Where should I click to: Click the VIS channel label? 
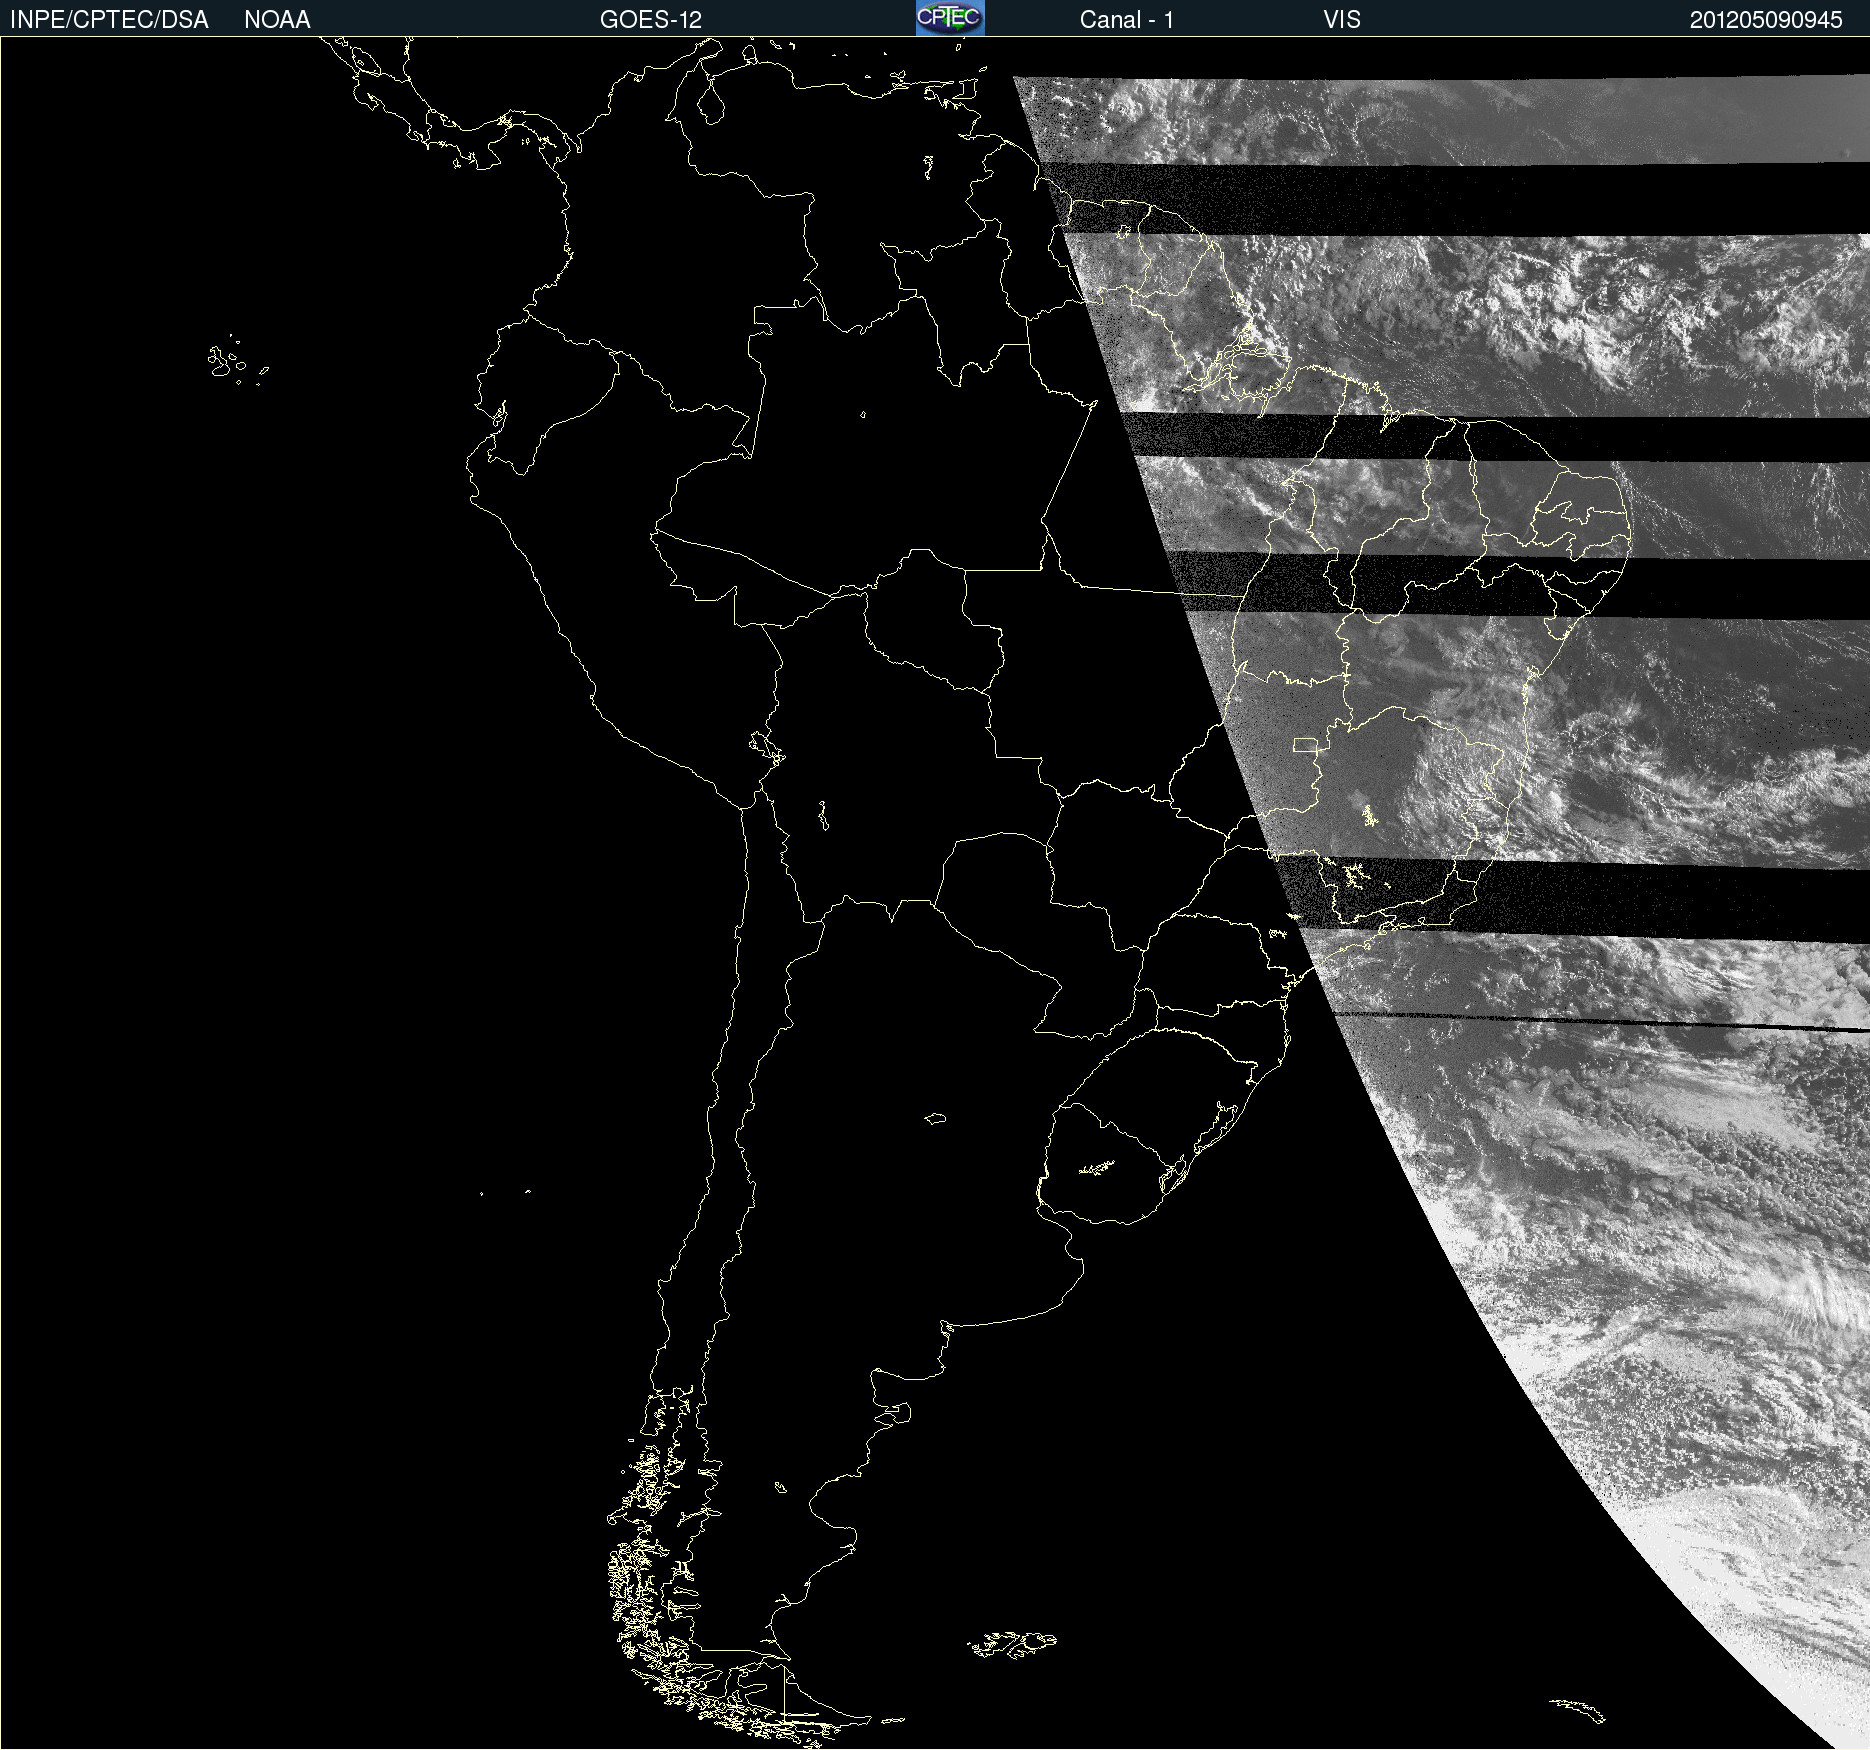point(1342,20)
